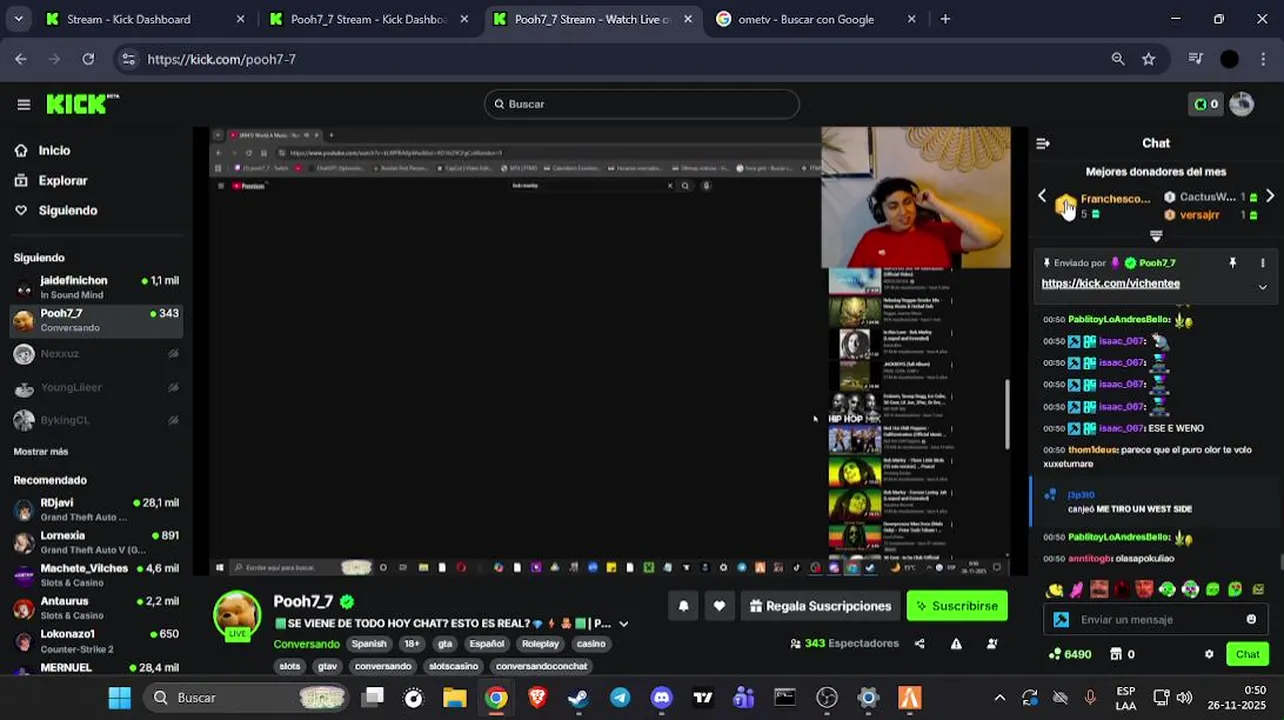Send message with Chat button
Viewport: 1284px width, 720px height.
pos(1247,654)
